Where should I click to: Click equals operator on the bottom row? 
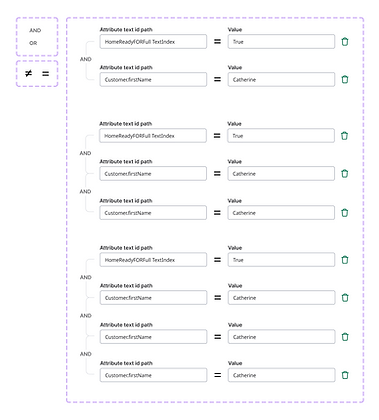[x=218, y=375]
